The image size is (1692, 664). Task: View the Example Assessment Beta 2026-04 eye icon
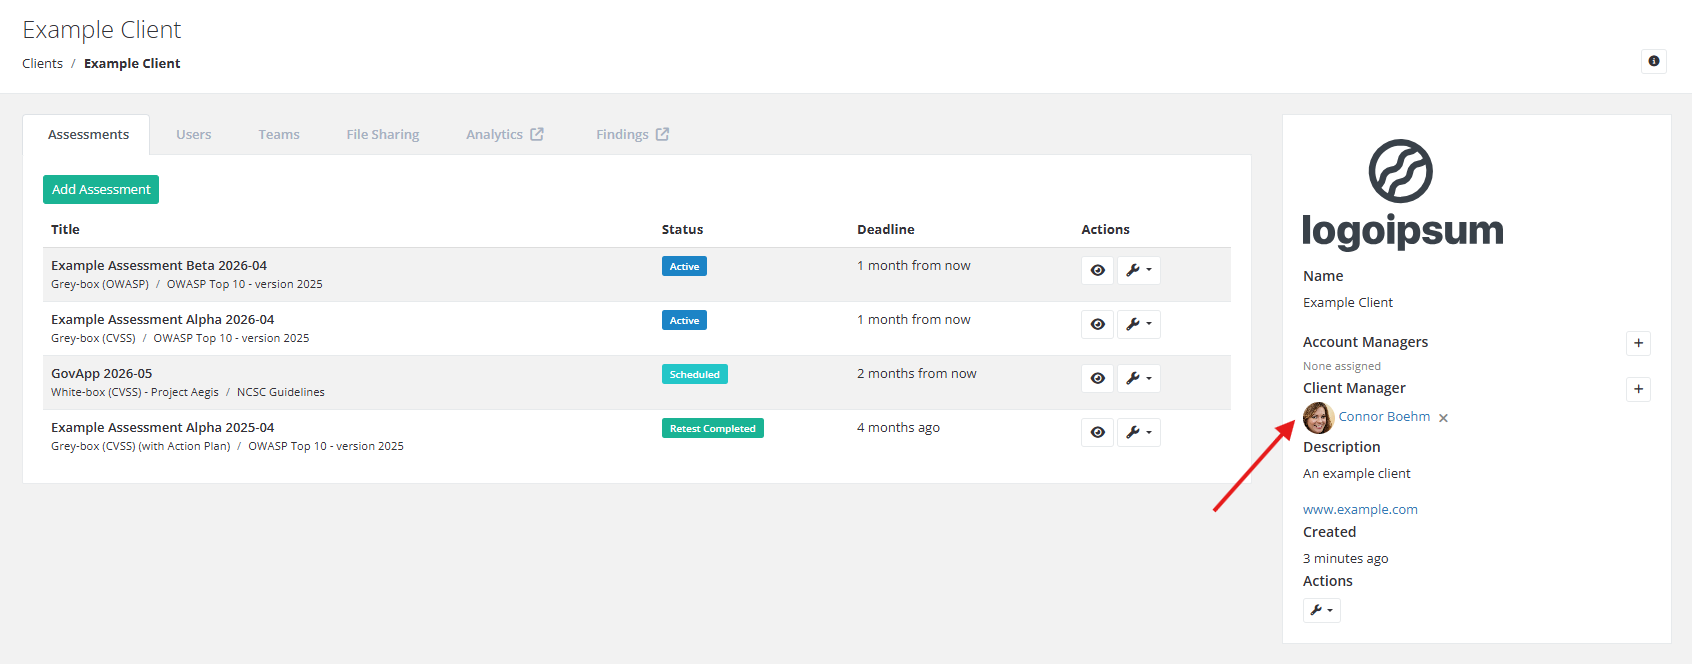pyautogui.click(x=1097, y=270)
